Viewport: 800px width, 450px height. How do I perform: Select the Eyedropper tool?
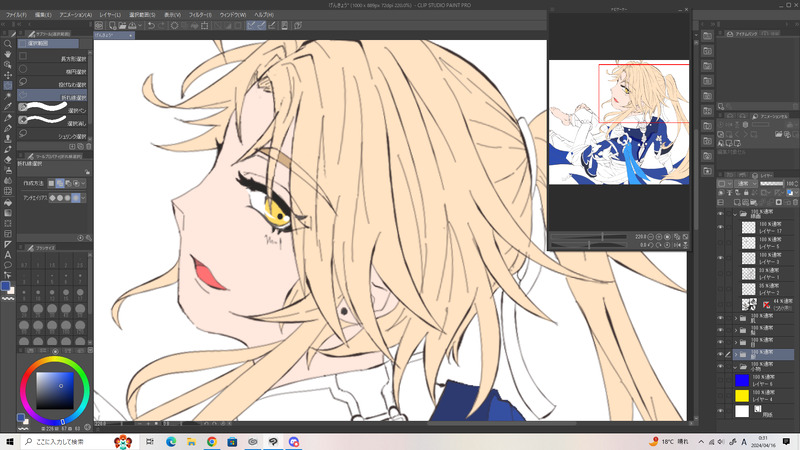click(8, 107)
